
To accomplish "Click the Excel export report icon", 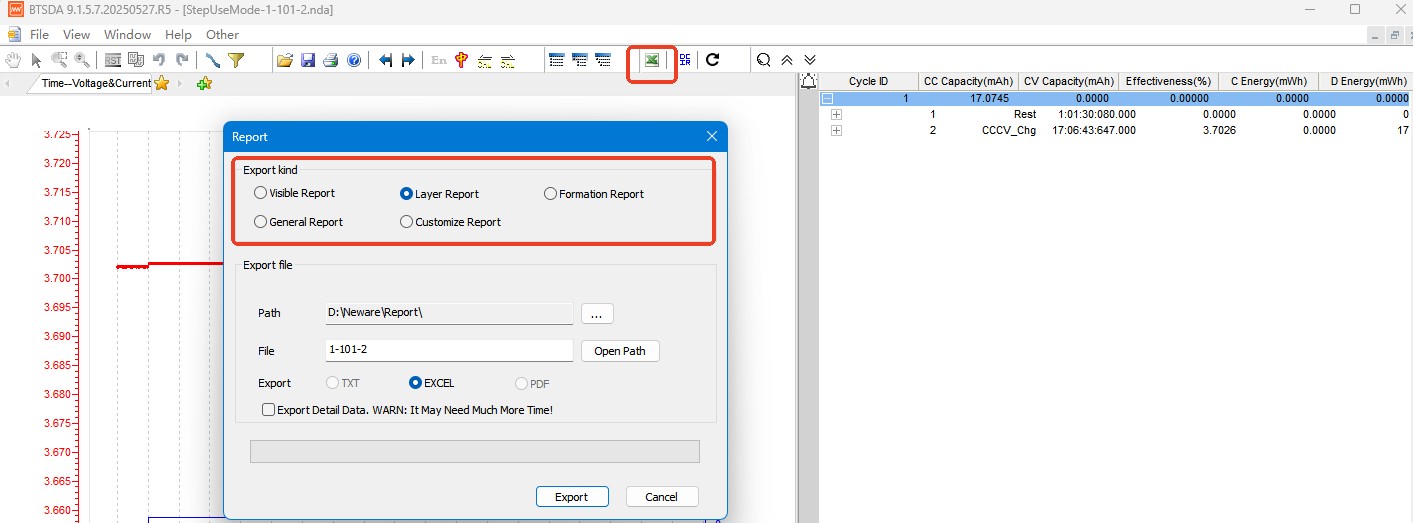I will [651, 60].
